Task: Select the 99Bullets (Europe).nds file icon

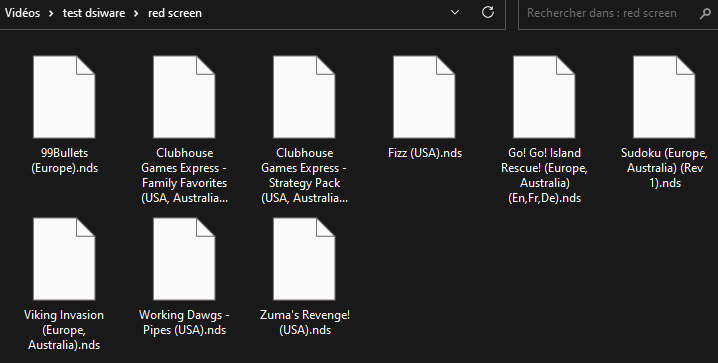Action: [64, 97]
